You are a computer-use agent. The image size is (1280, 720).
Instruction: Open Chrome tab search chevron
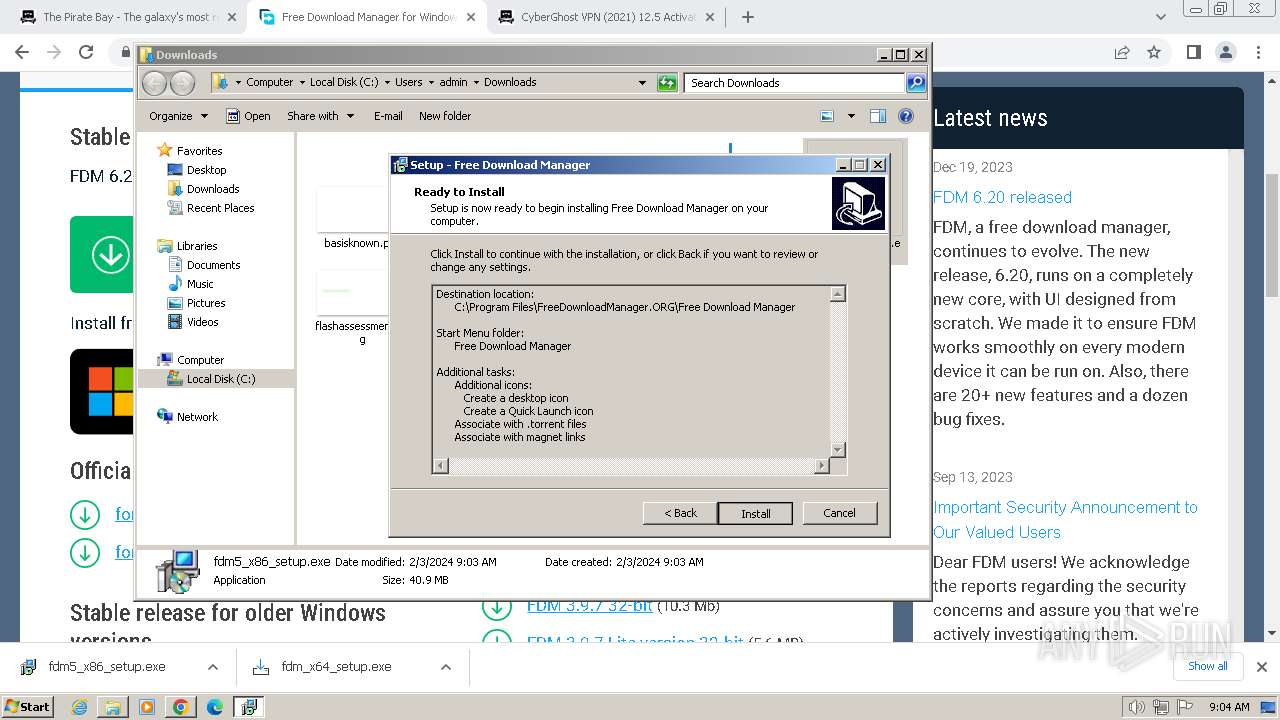tap(1161, 17)
